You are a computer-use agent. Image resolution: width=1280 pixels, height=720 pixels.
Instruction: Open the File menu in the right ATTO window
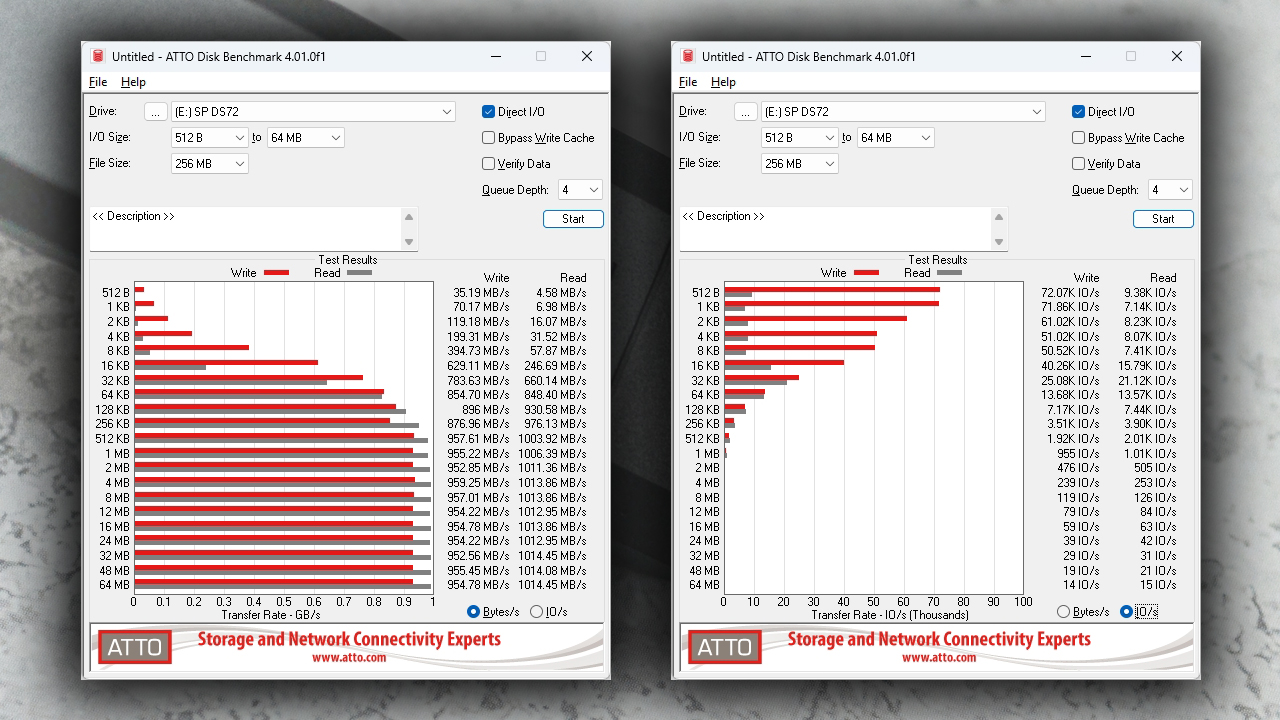point(688,82)
